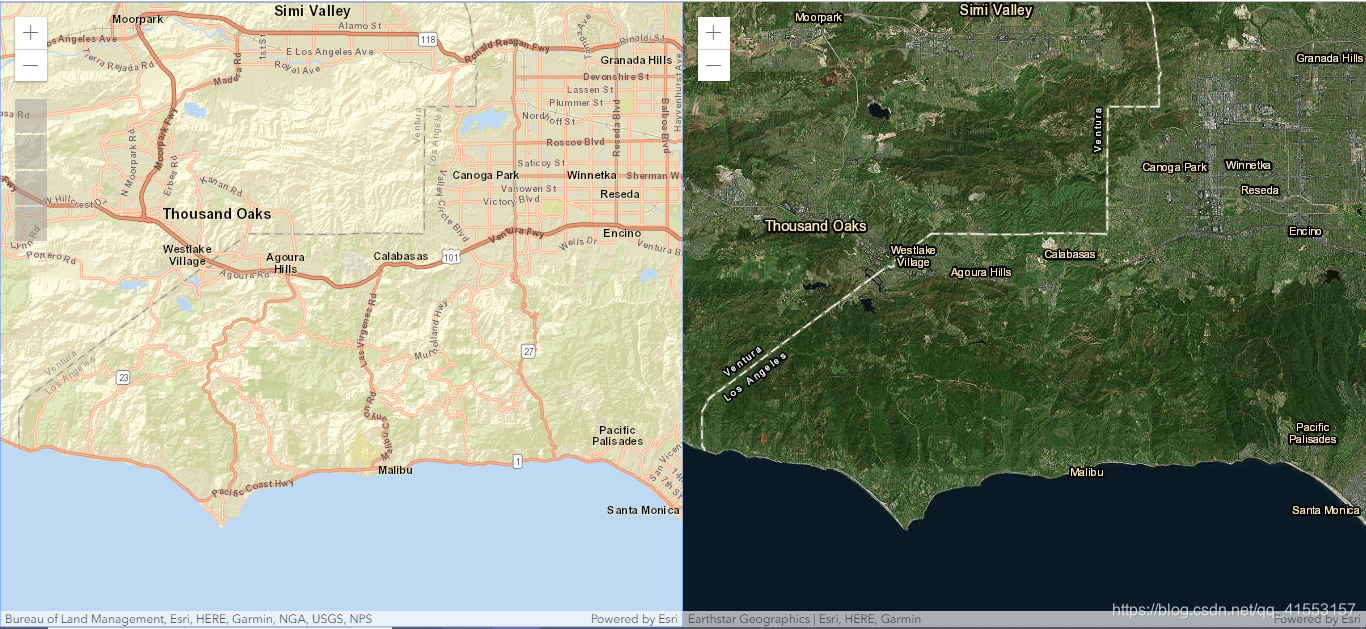The width and height of the screenshot is (1366, 629).
Task: Click Reseda label on satellite map
Action: (x=1260, y=190)
